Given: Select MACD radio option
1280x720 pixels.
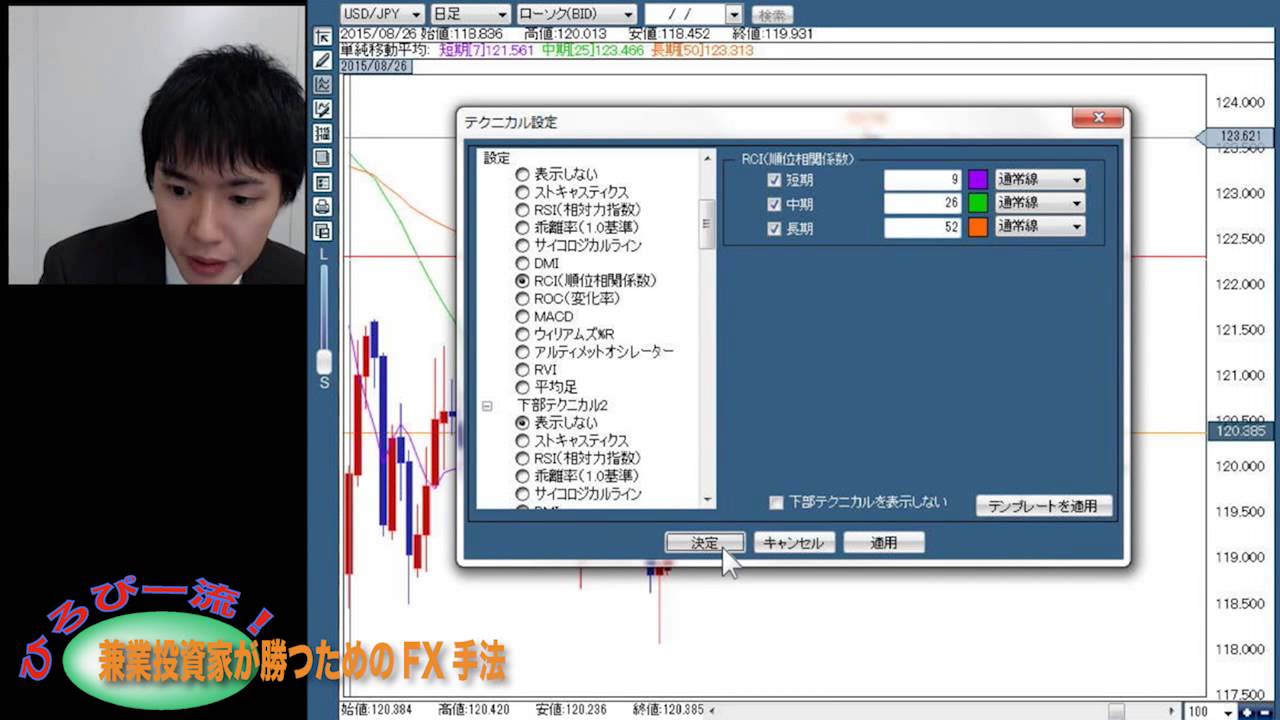Looking at the screenshot, I should click(x=522, y=316).
